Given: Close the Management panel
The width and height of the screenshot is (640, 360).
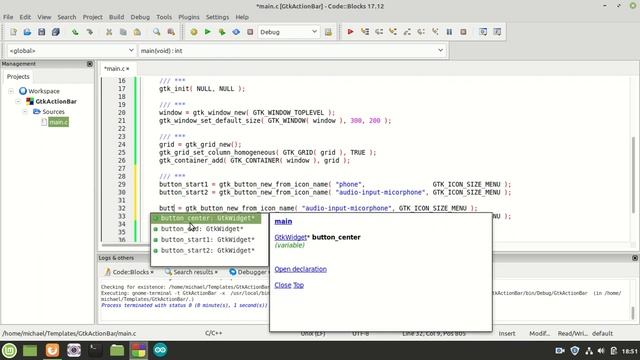Looking at the screenshot, I should tap(90, 64).
